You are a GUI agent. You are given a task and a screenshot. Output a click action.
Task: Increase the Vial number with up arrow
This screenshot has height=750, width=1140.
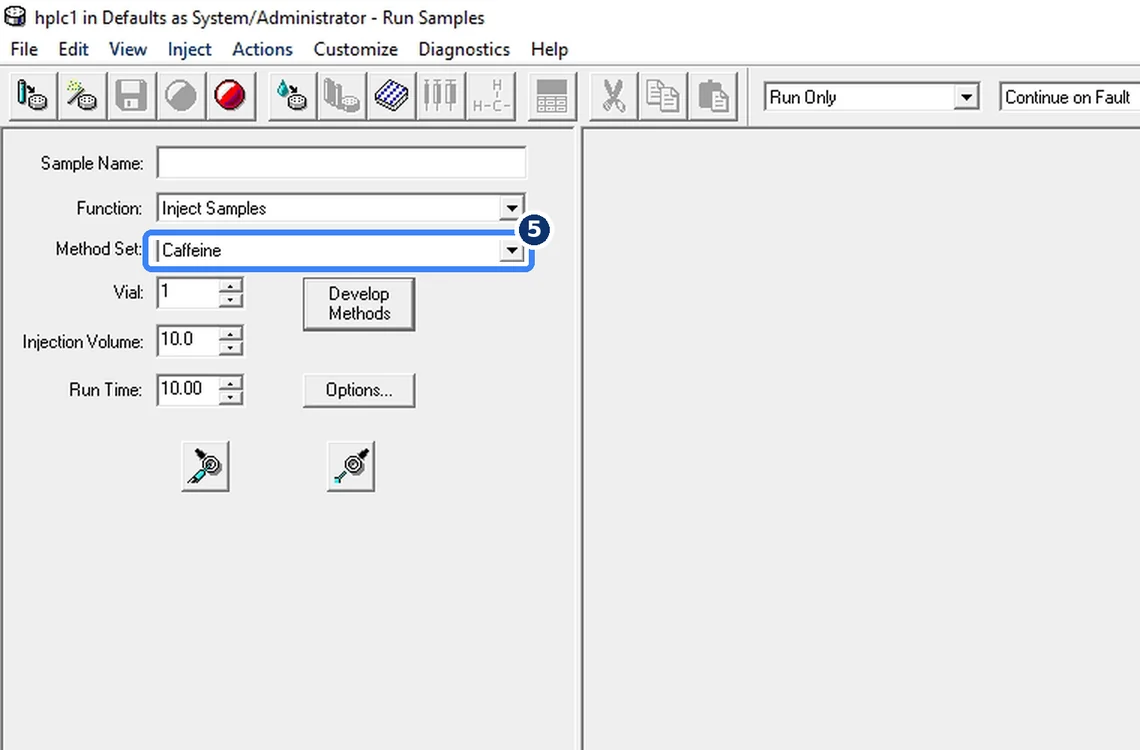coord(230,286)
